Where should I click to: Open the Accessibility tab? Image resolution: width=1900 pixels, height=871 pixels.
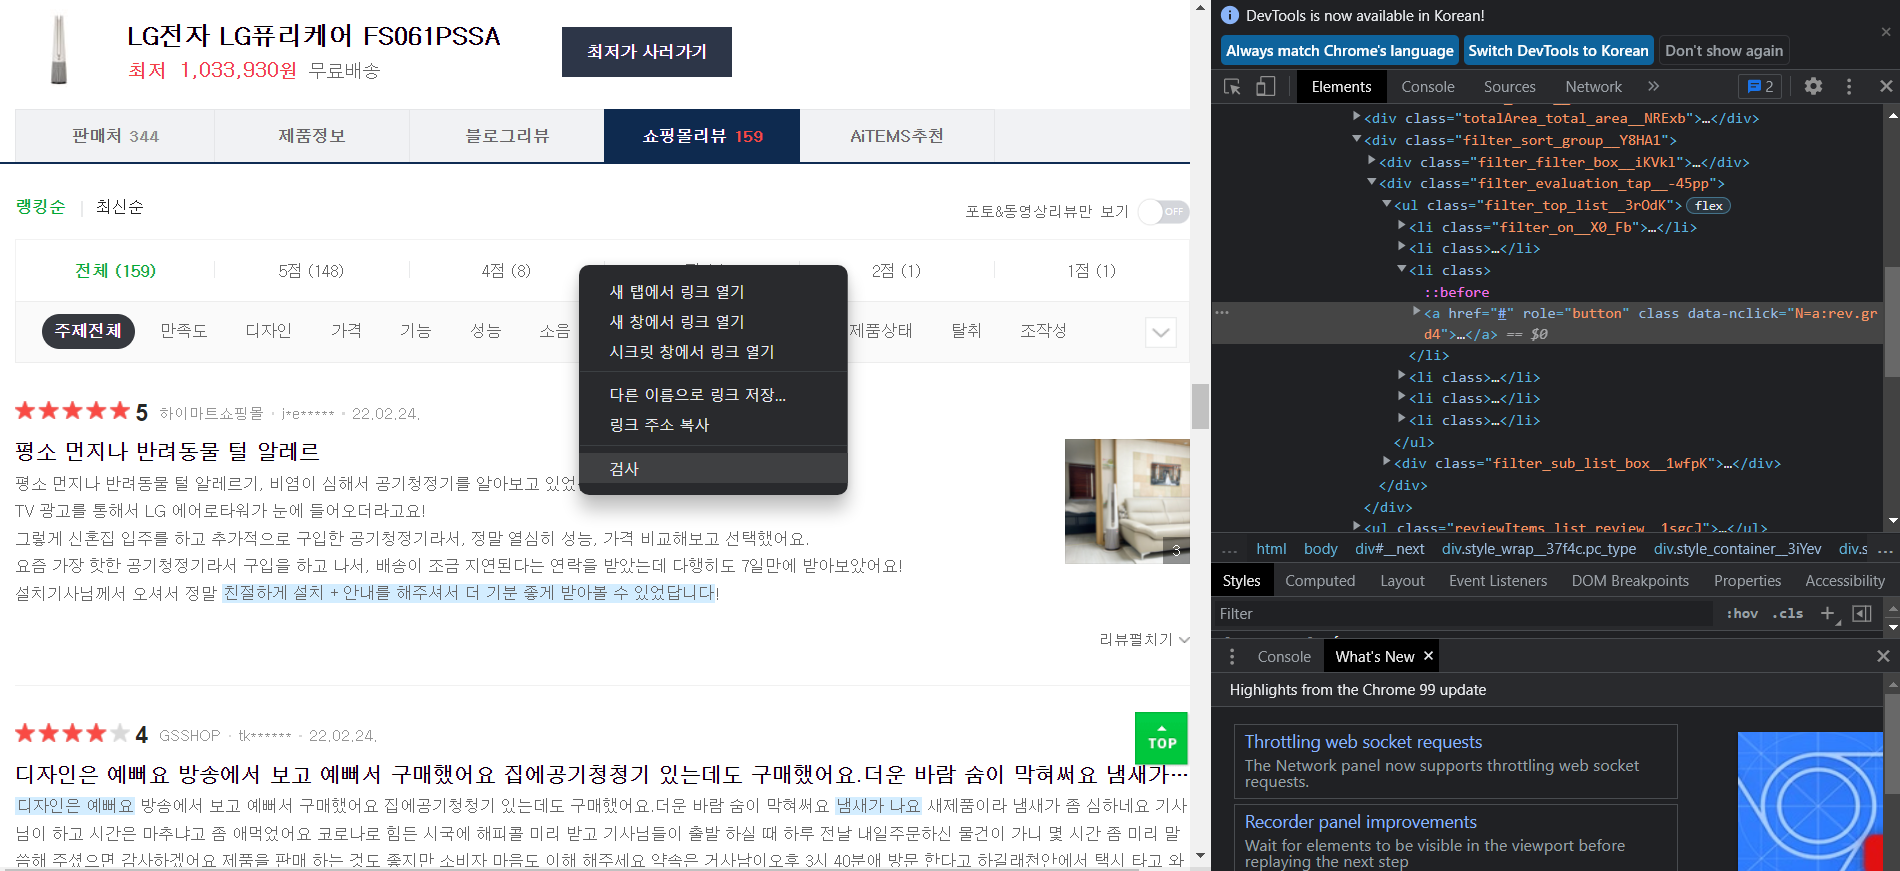pos(1844,580)
